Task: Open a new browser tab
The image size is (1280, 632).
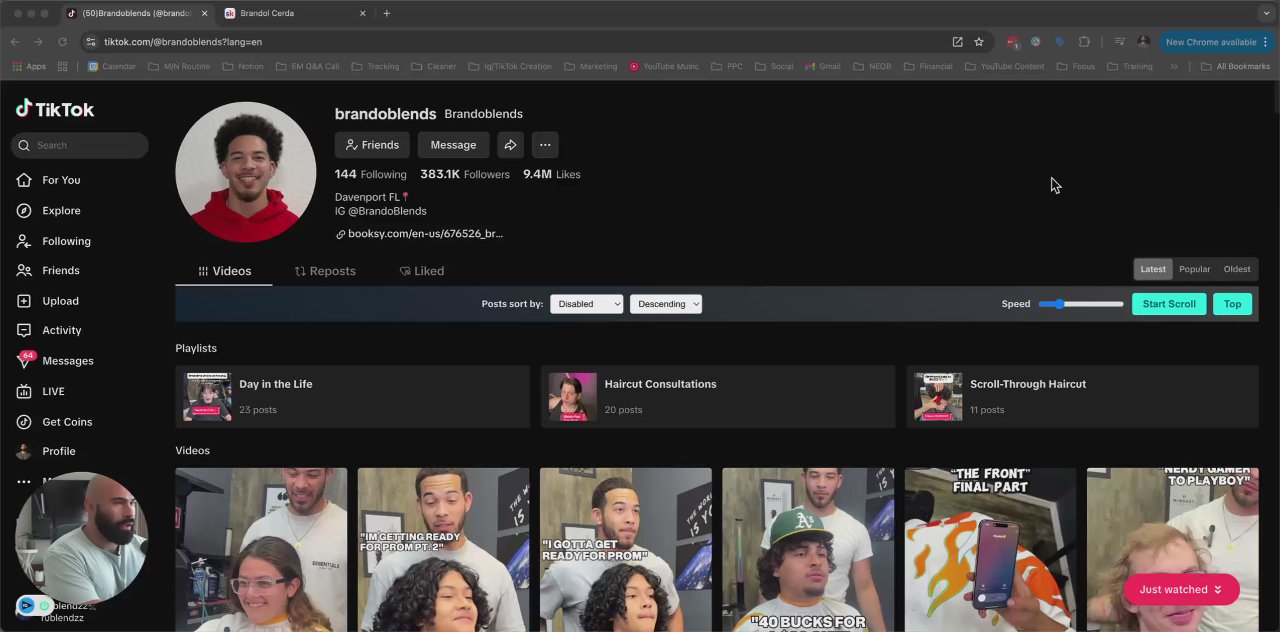Action: click(387, 13)
